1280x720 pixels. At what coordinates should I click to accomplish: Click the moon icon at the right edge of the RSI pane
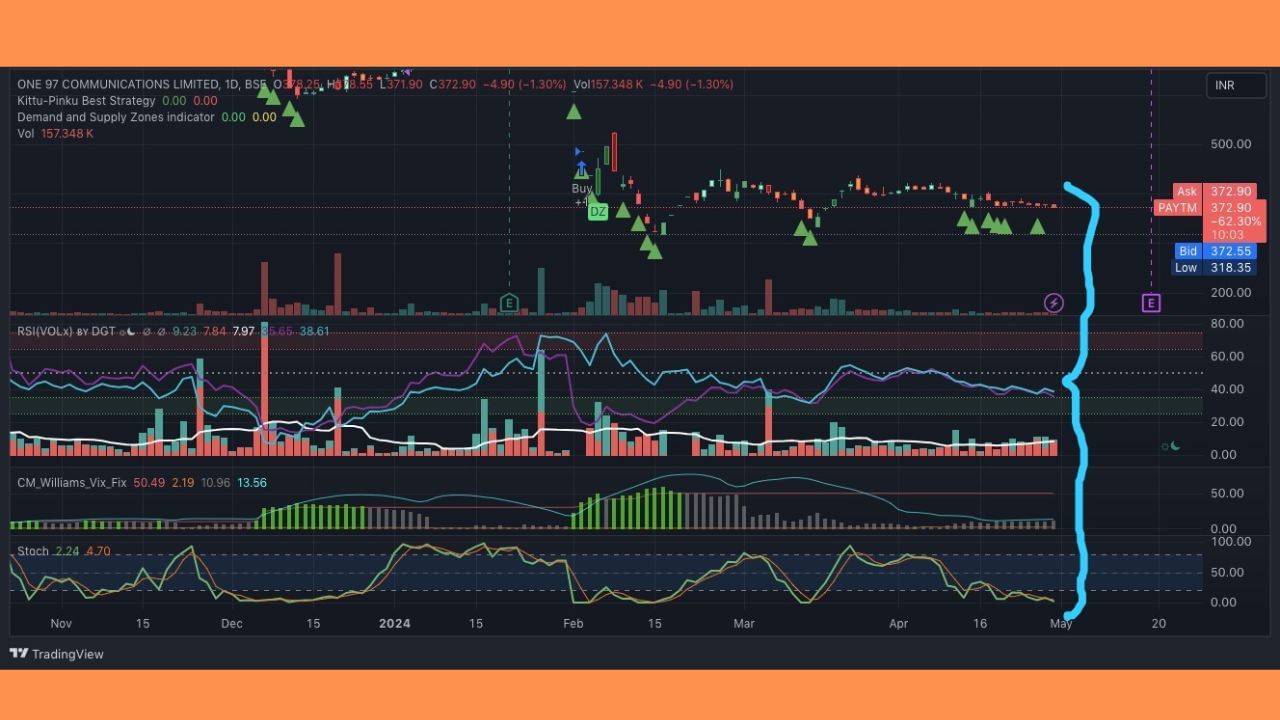tap(1175, 446)
